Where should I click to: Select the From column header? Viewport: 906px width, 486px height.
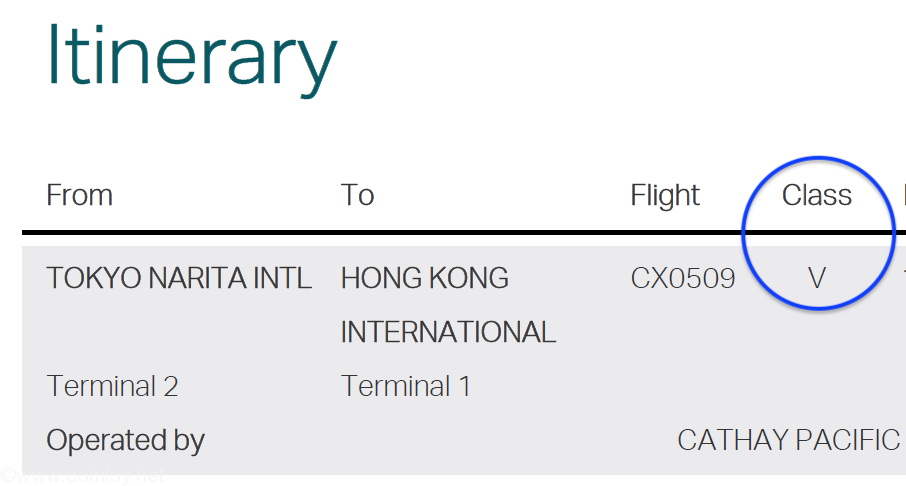(x=79, y=195)
